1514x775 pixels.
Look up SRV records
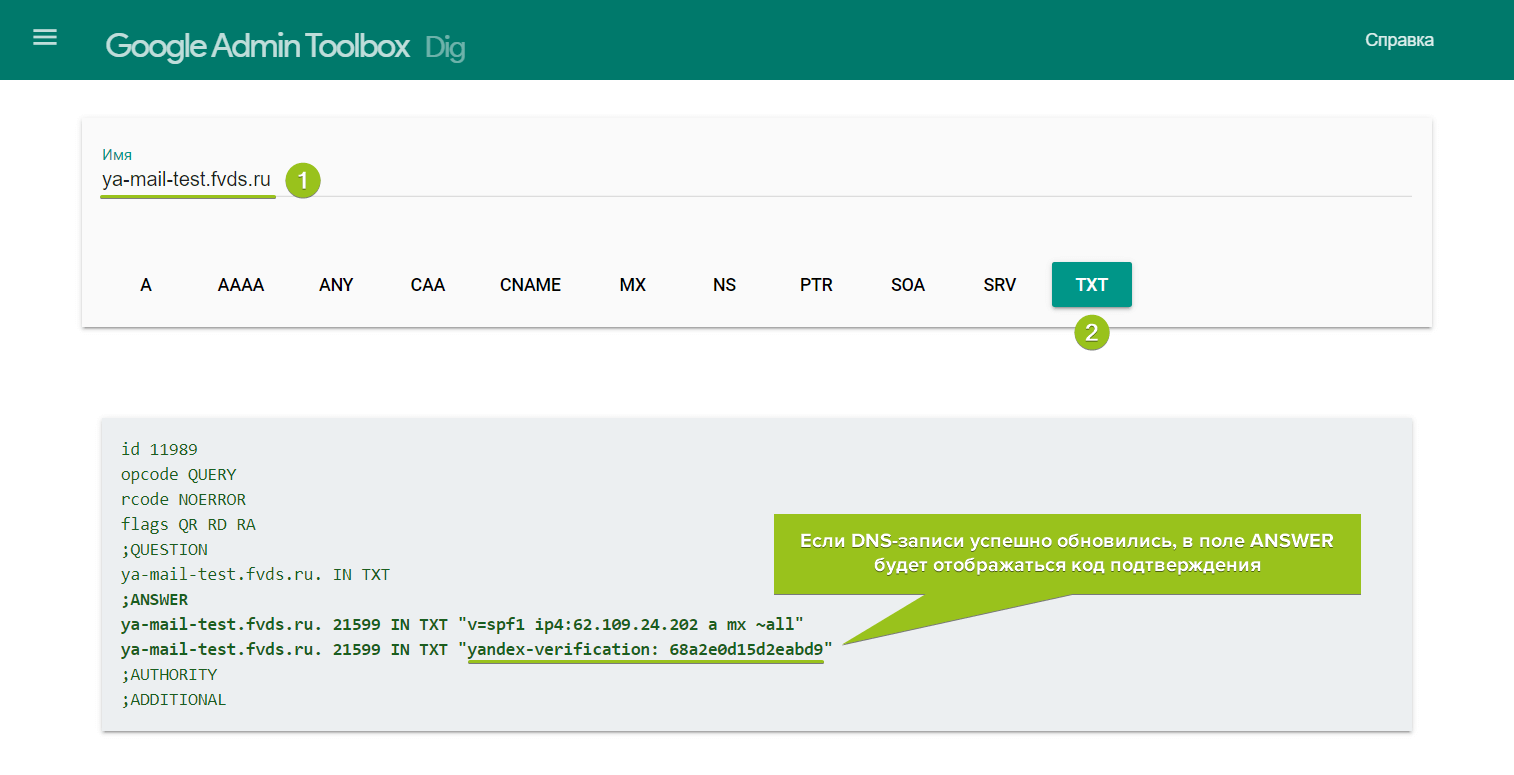(1000, 285)
